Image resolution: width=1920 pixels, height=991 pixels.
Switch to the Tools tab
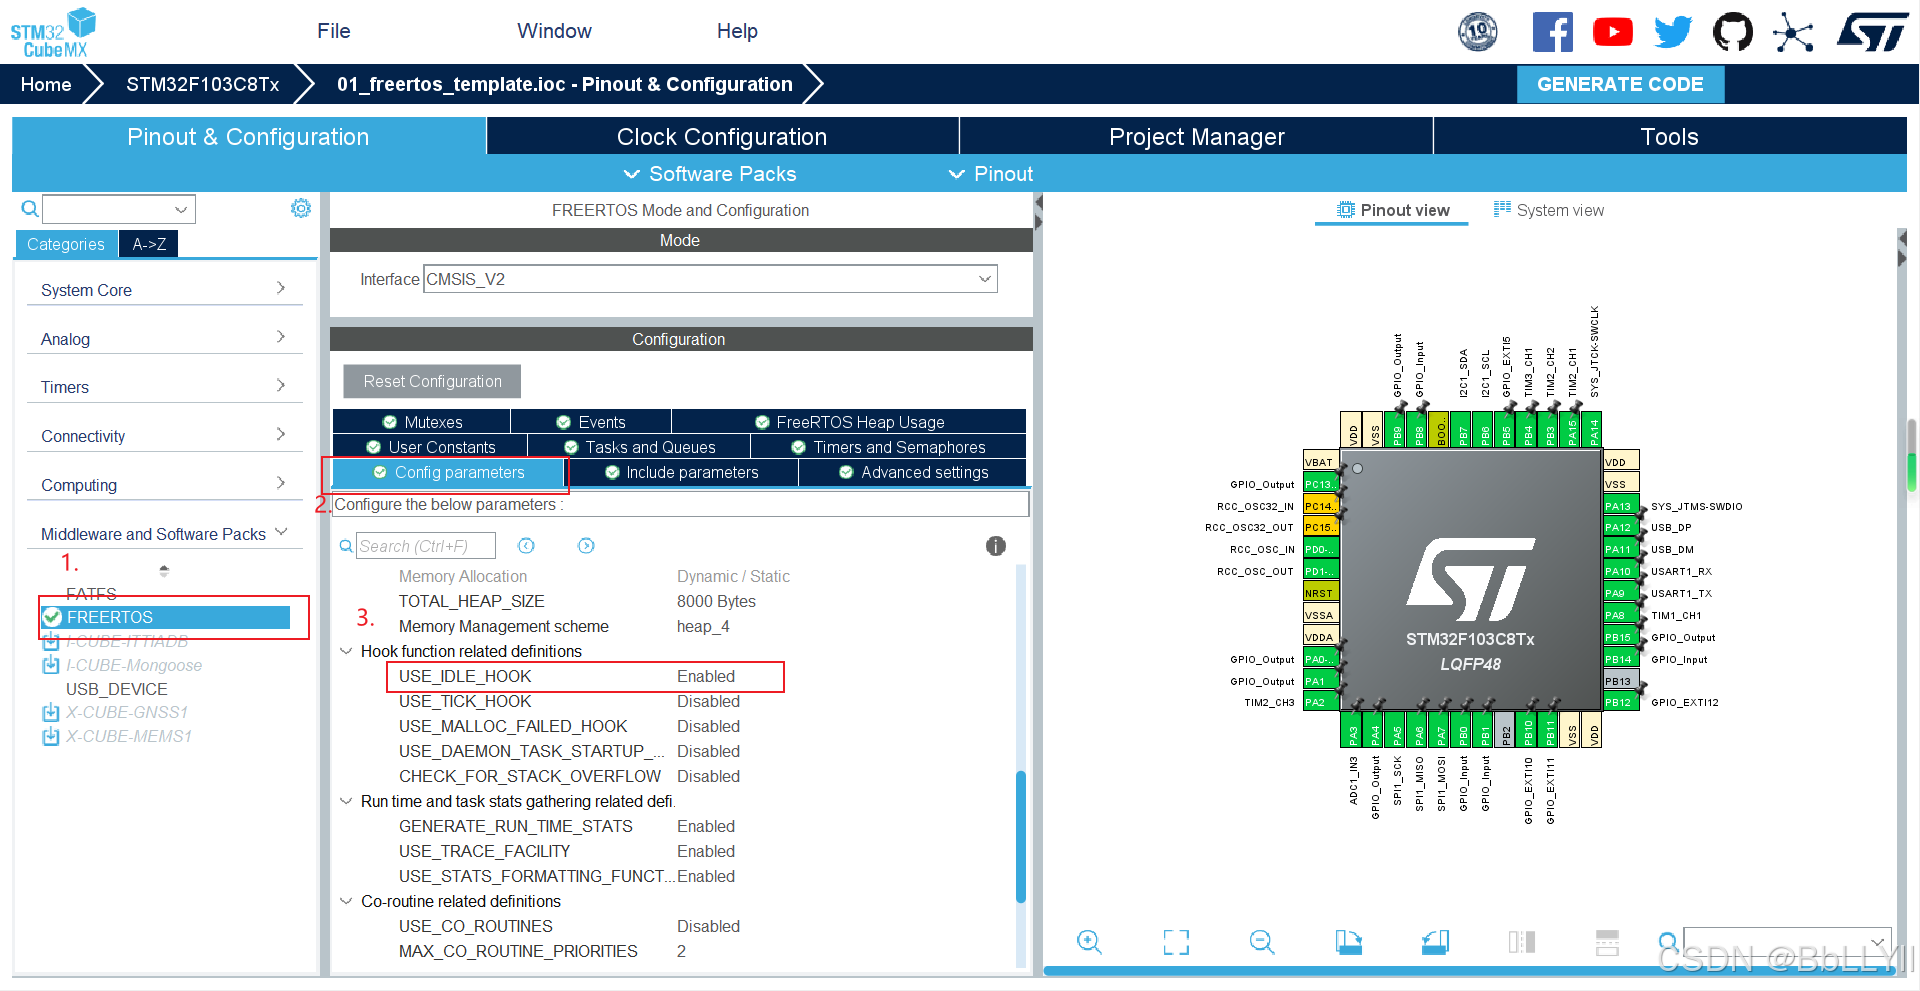[x=1670, y=137]
